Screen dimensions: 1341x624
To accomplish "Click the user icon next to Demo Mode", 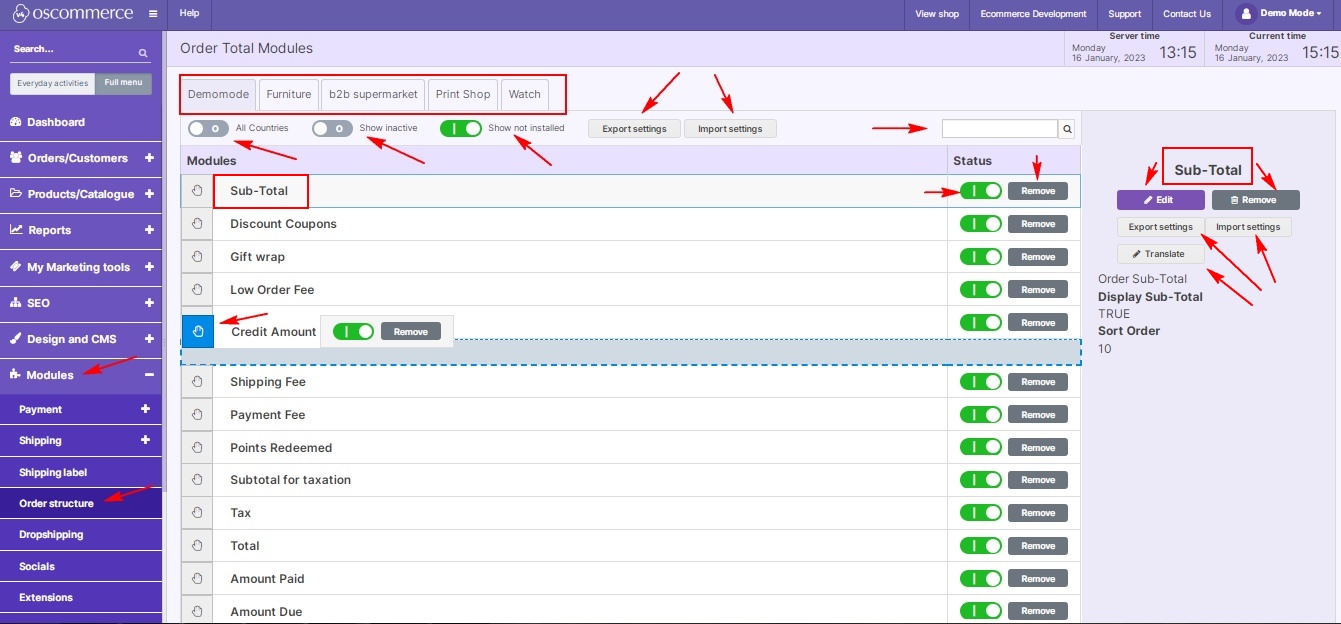I will [x=1245, y=13].
